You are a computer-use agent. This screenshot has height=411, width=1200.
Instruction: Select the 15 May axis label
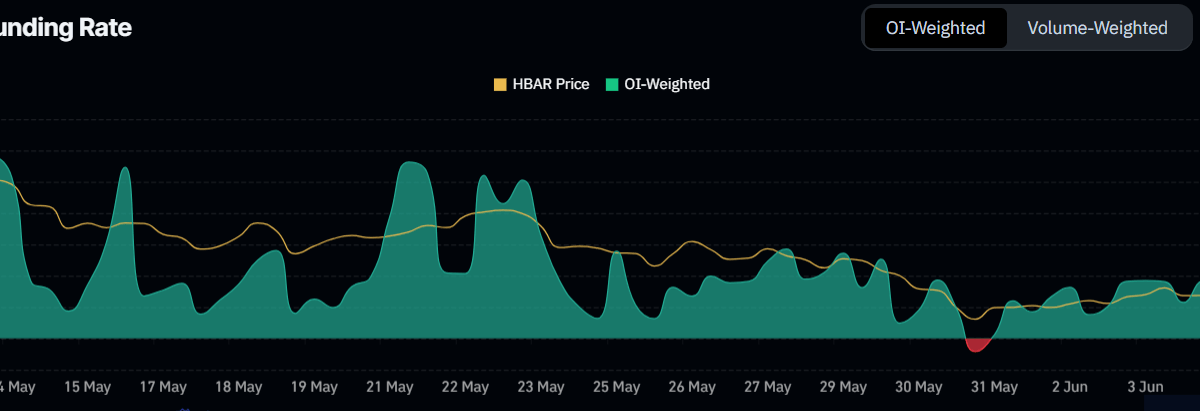(86, 387)
